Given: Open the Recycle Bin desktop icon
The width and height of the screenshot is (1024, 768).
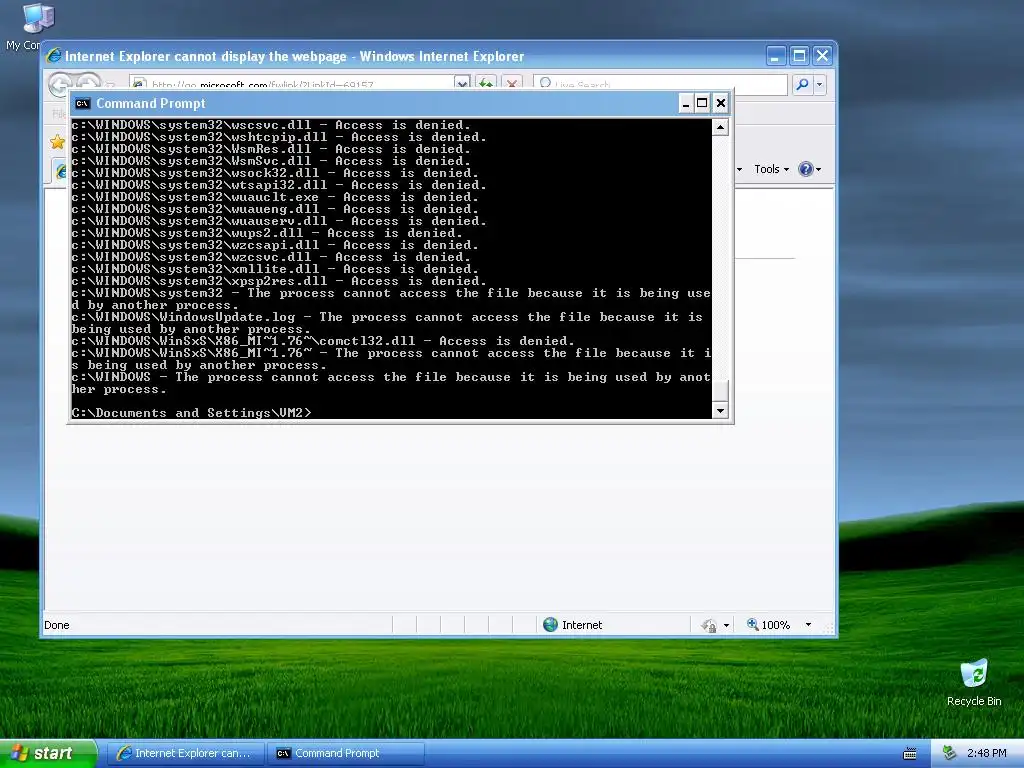Looking at the screenshot, I should [x=974, y=674].
